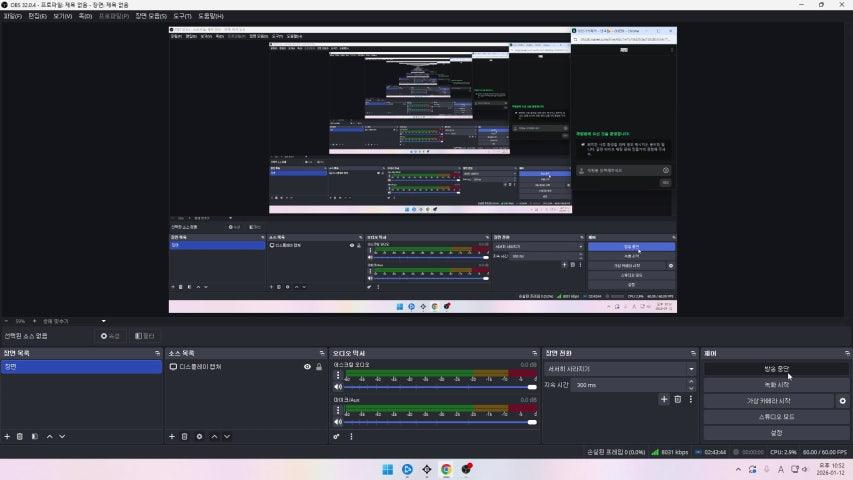Mute the 데스크탑 오디오 speaker icon

coord(338,387)
